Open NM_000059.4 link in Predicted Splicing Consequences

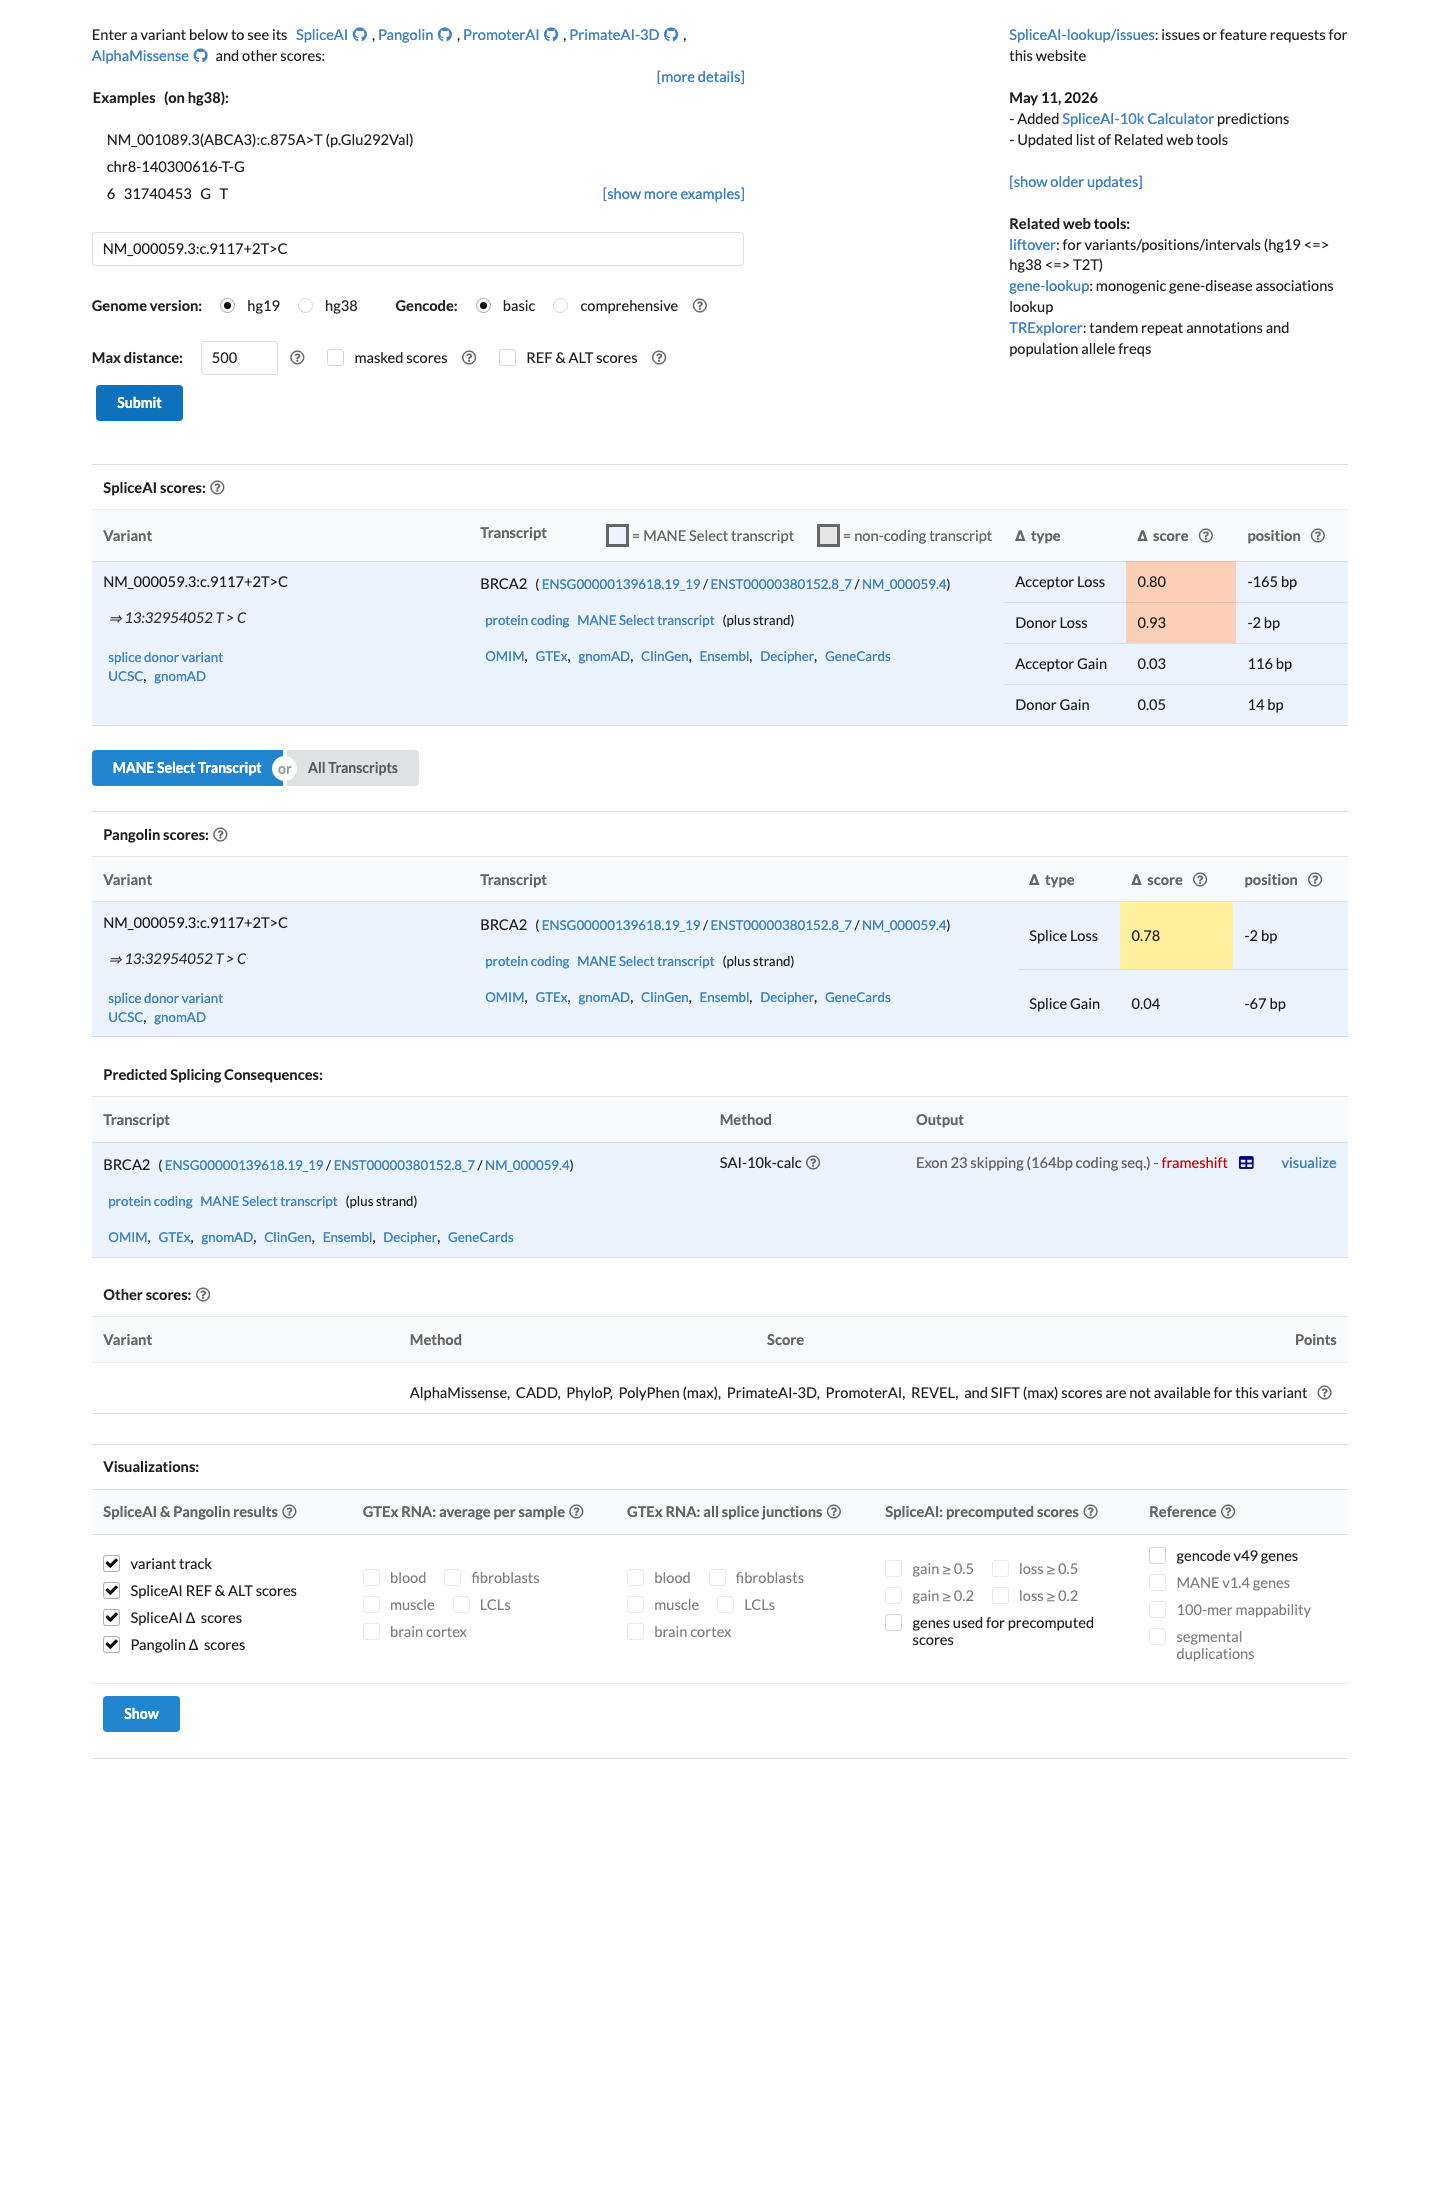tap(527, 1165)
